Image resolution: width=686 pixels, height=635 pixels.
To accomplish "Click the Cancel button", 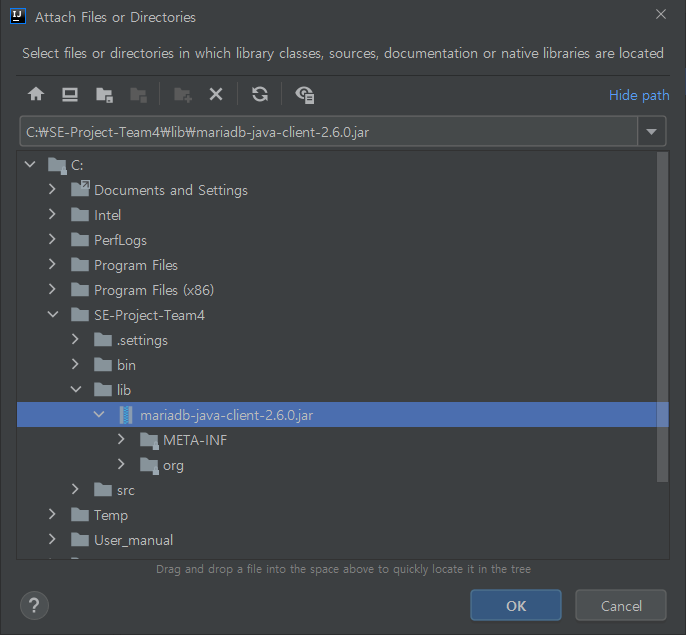I will 621,605.
